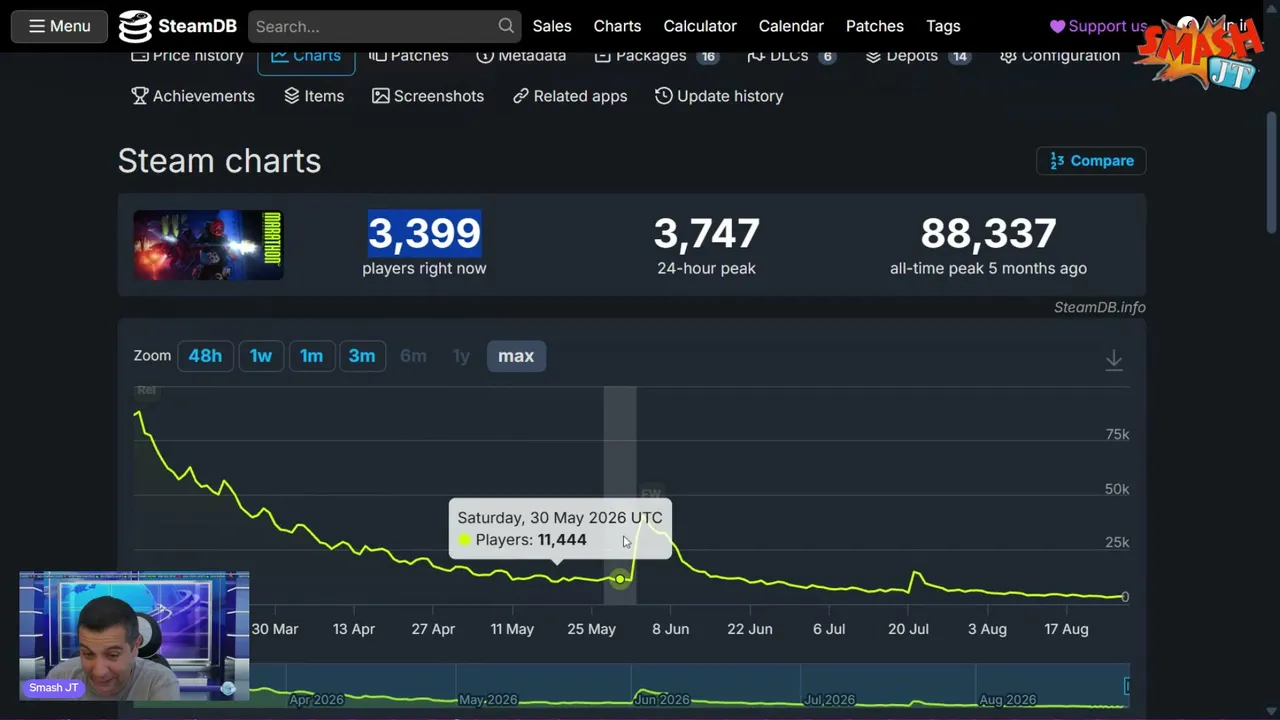The image size is (1280, 720).
Task: Open the hamburger Menu button
Action: (59, 26)
